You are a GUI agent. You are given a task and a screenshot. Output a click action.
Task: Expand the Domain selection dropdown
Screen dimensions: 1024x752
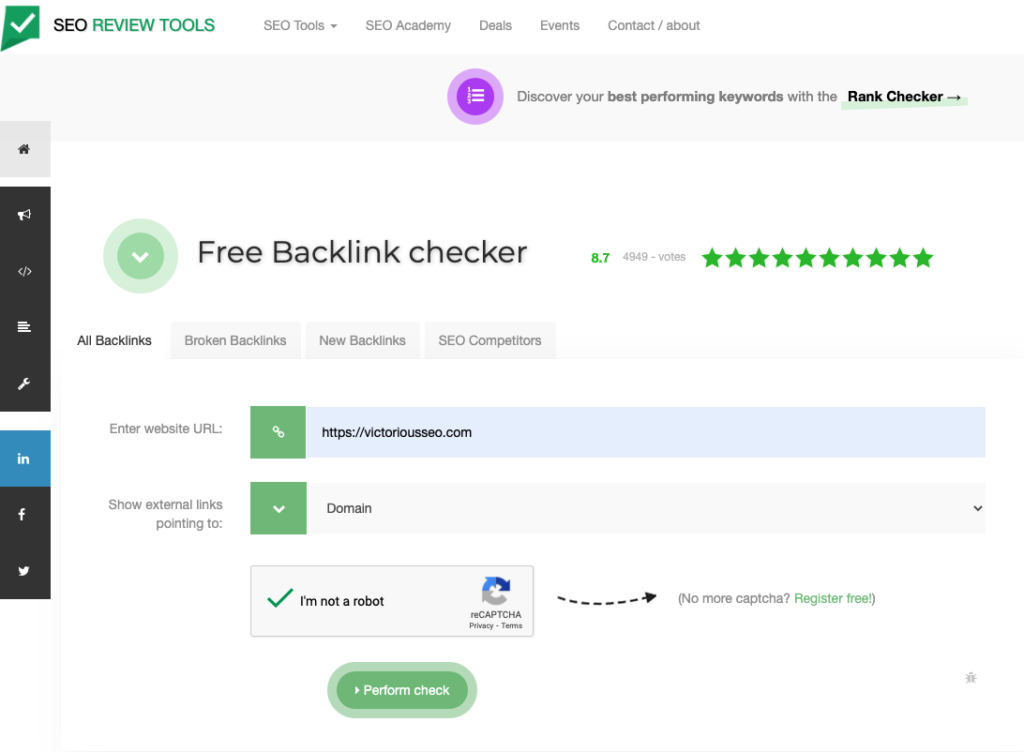click(645, 508)
